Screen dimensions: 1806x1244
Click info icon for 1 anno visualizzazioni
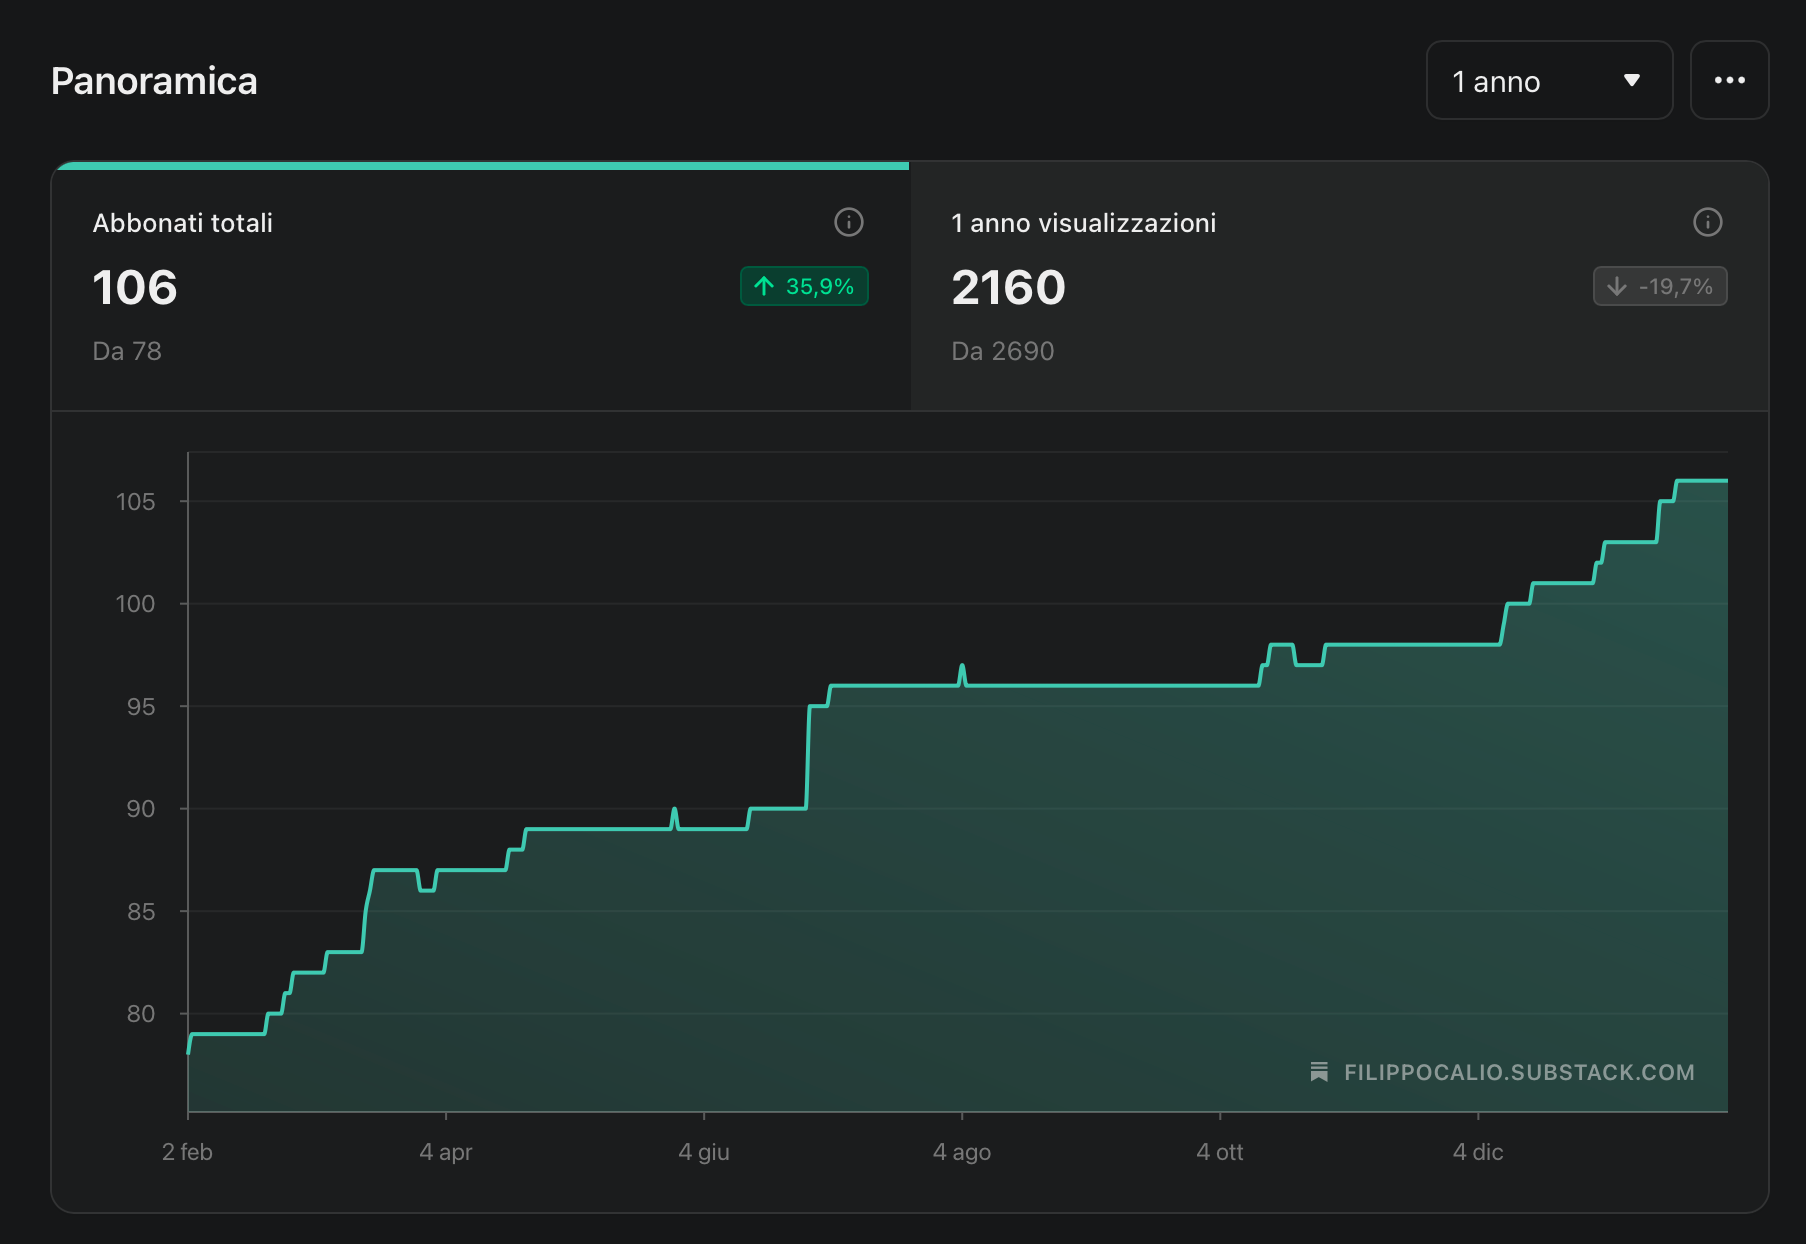point(1707,222)
